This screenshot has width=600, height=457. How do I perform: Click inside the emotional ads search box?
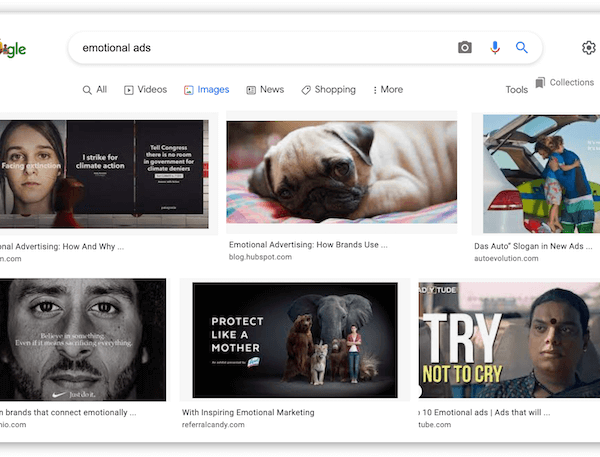pos(260,48)
